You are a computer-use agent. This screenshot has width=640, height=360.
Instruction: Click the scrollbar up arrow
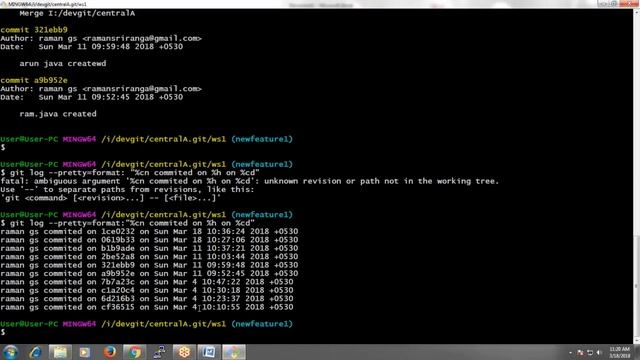click(x=636, y=12)
